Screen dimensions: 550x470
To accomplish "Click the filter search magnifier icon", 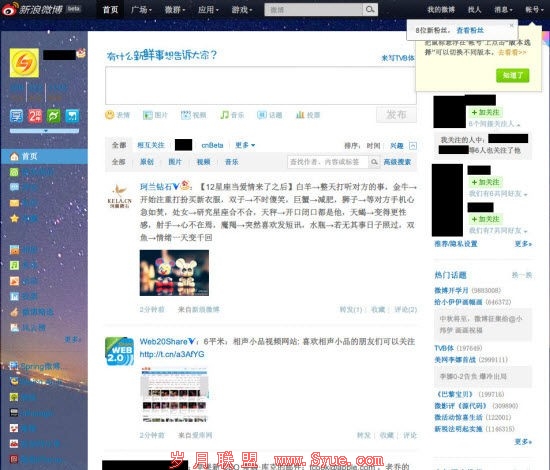I will point(374,162).
